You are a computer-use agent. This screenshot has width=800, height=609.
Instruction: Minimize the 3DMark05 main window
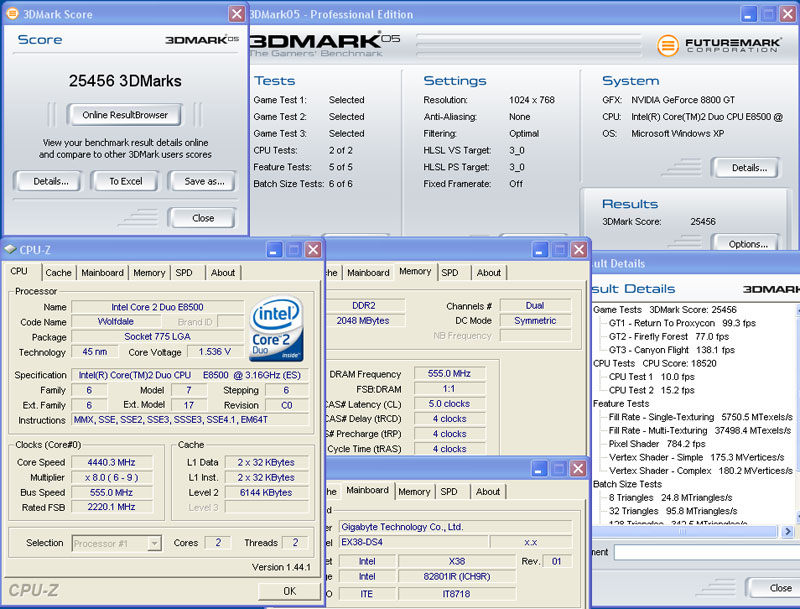click(748, 14)
